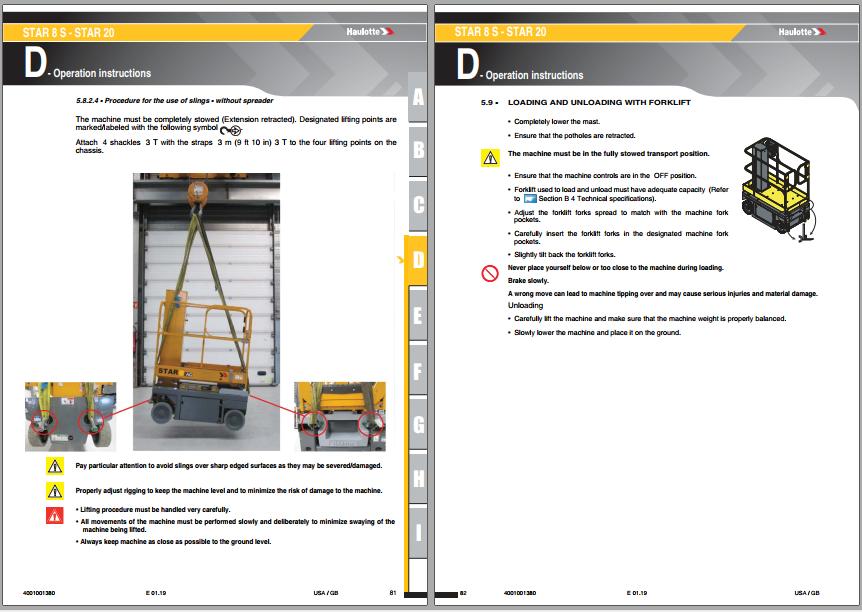The image size is (862, 612).
Task: Switch to section E side tab
Action: (x=418, y=316)
